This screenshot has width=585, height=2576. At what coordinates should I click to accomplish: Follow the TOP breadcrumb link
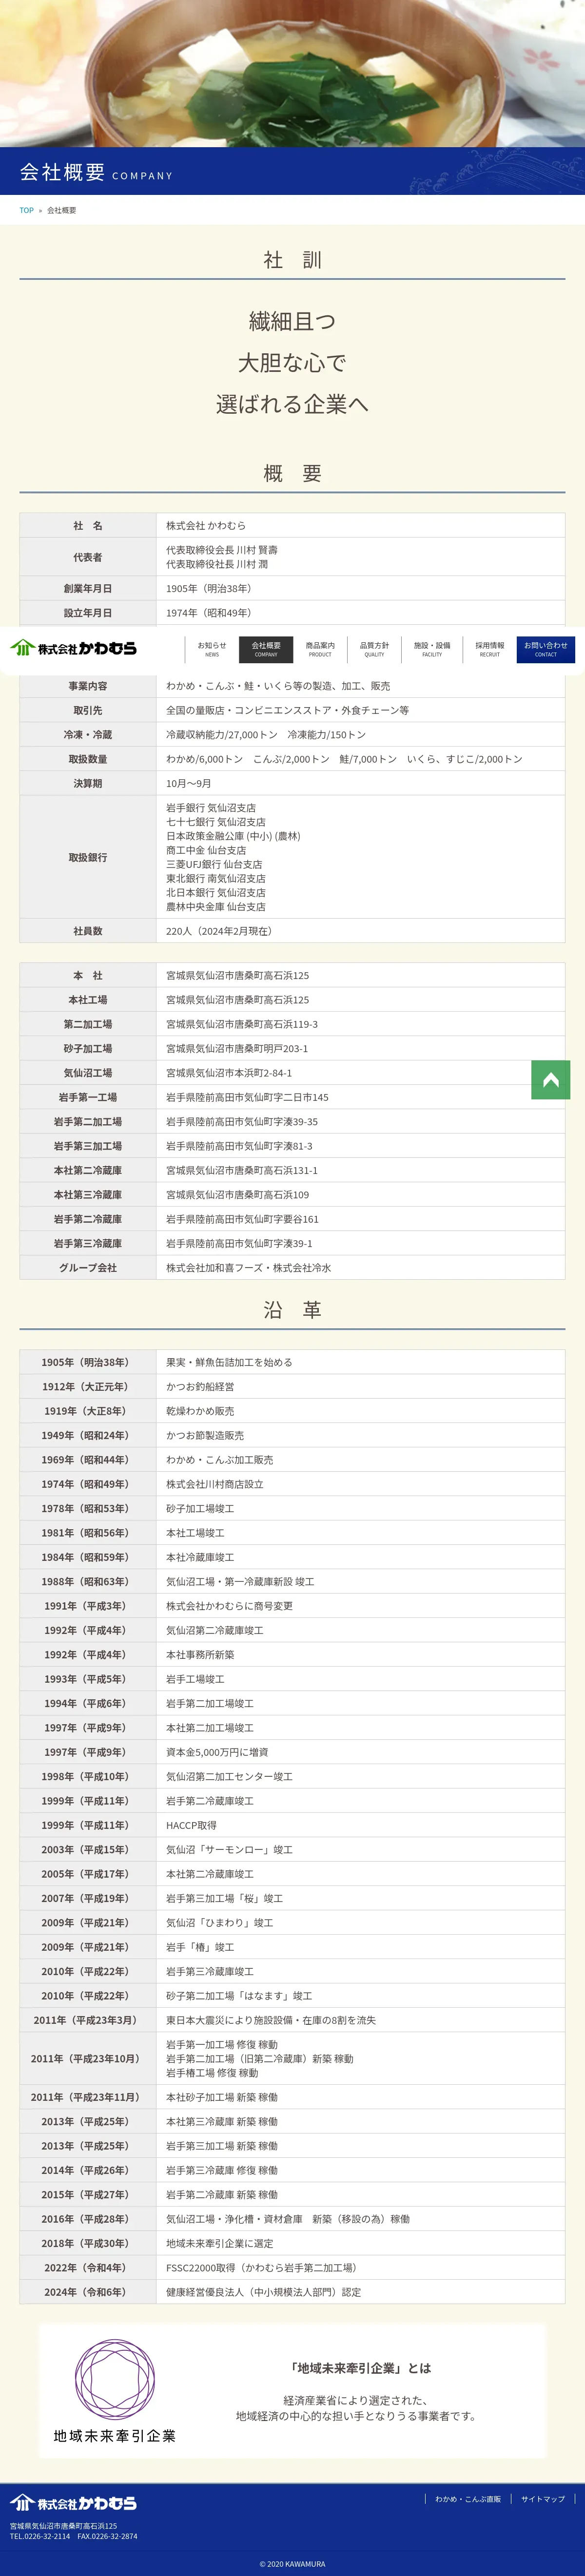[27, 210]
